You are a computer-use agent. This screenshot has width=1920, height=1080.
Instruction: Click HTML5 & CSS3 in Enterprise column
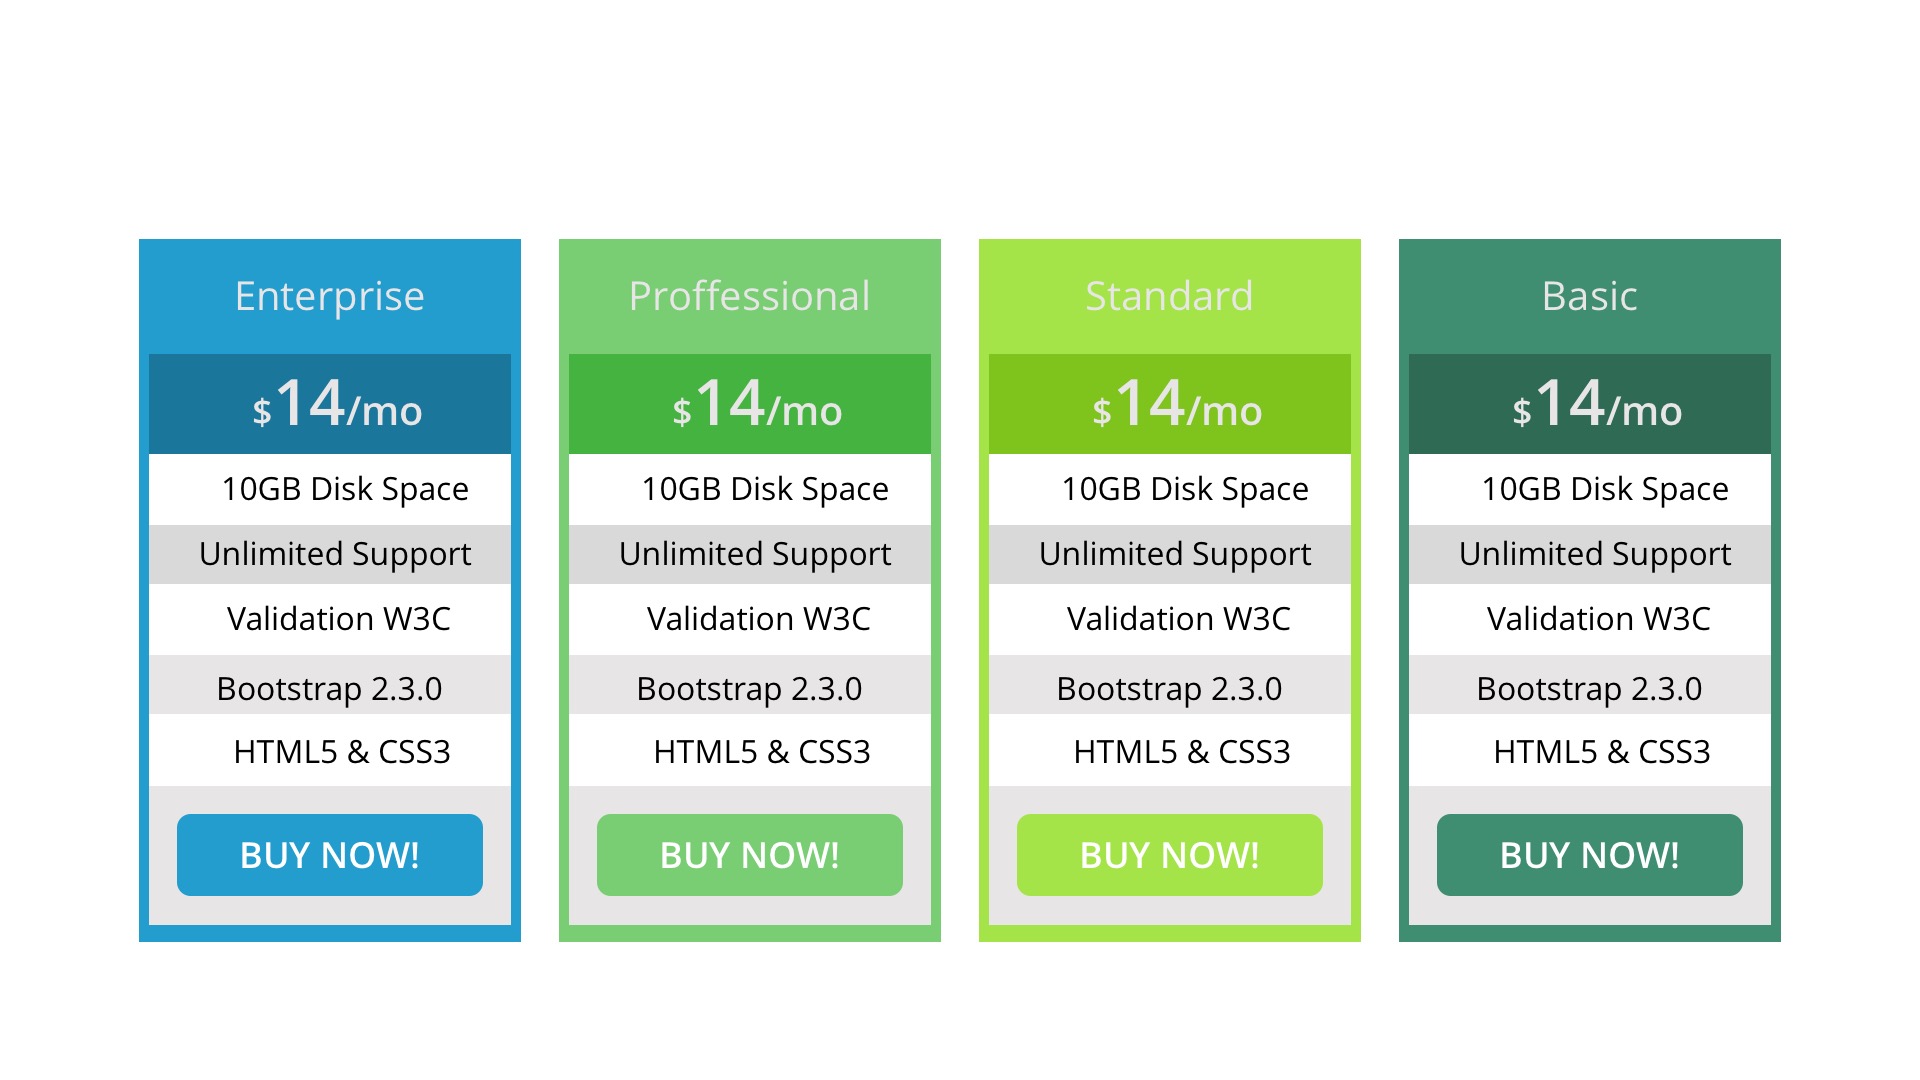pyautogui.click(x=342, y=752)
